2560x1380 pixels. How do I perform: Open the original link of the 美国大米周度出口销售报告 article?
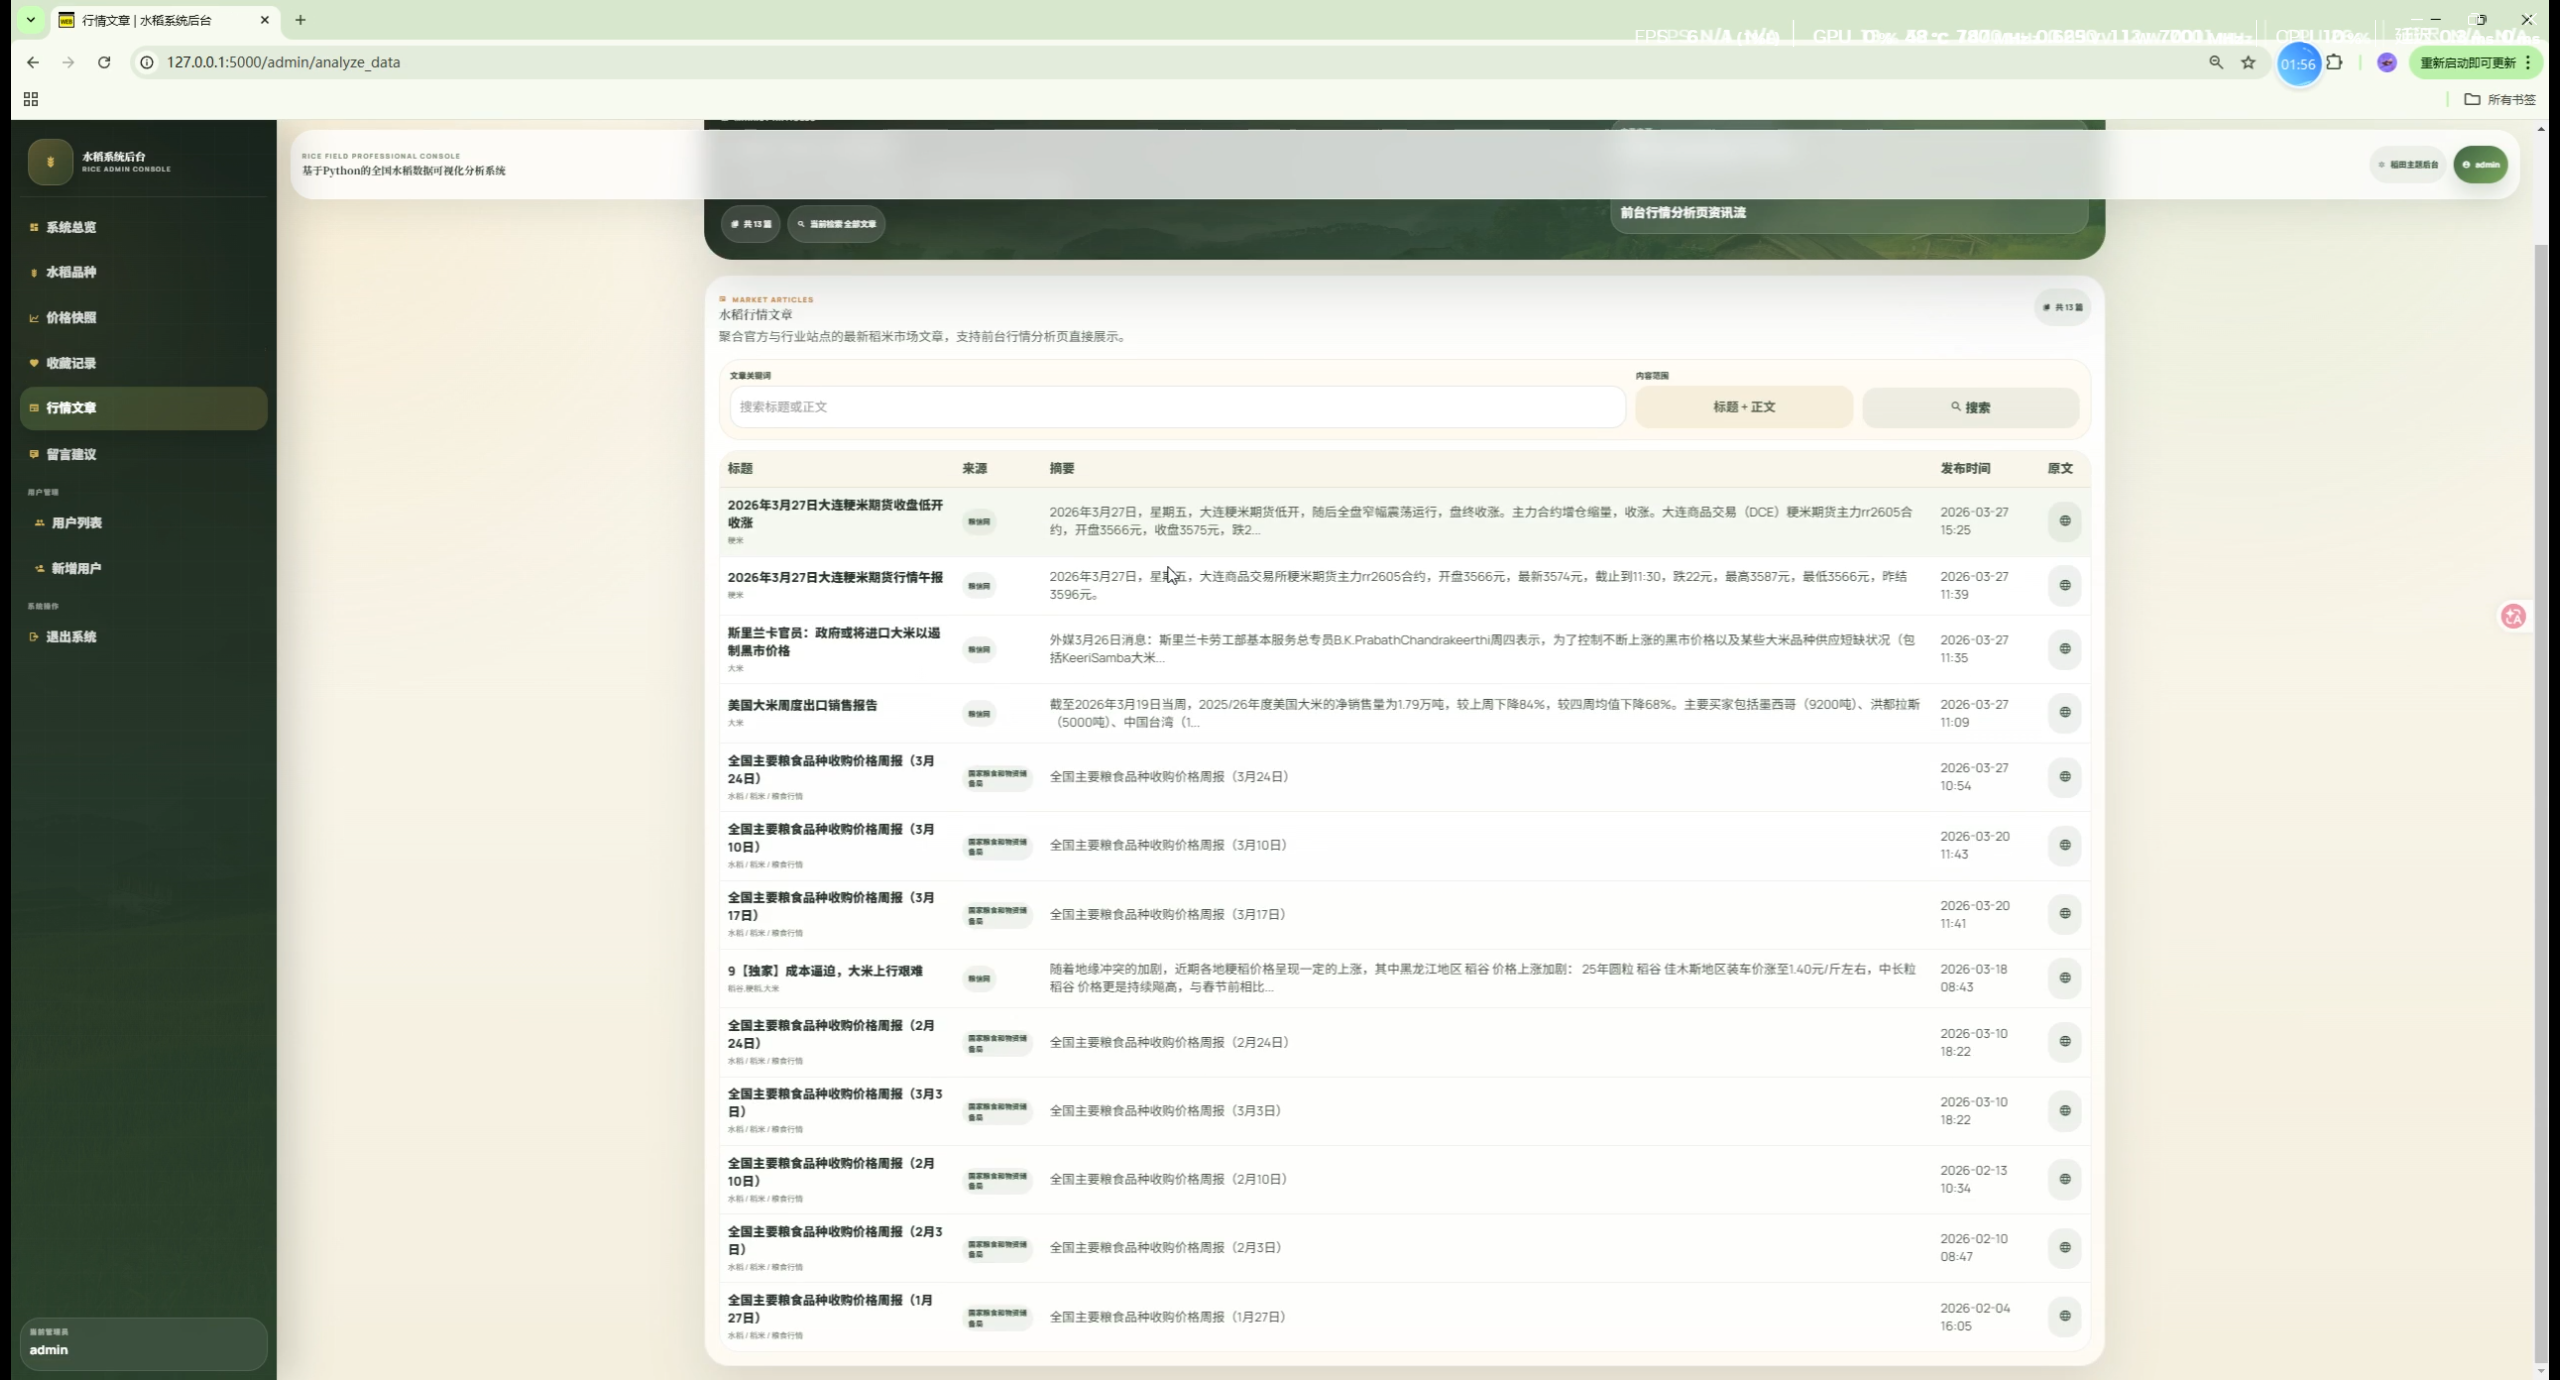coord(2064,713)
